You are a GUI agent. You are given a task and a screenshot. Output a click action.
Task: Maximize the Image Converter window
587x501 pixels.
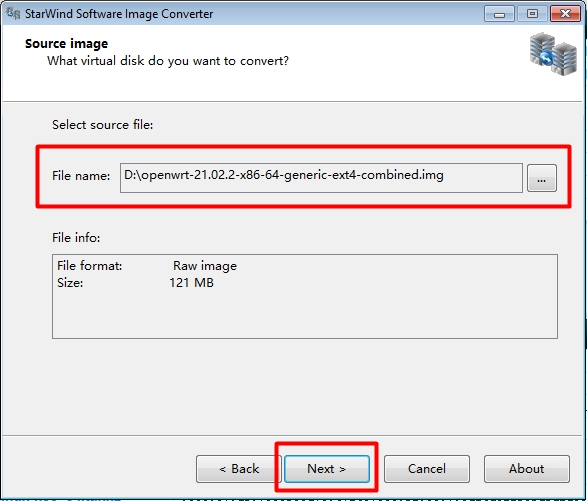[x=532, y=14]
